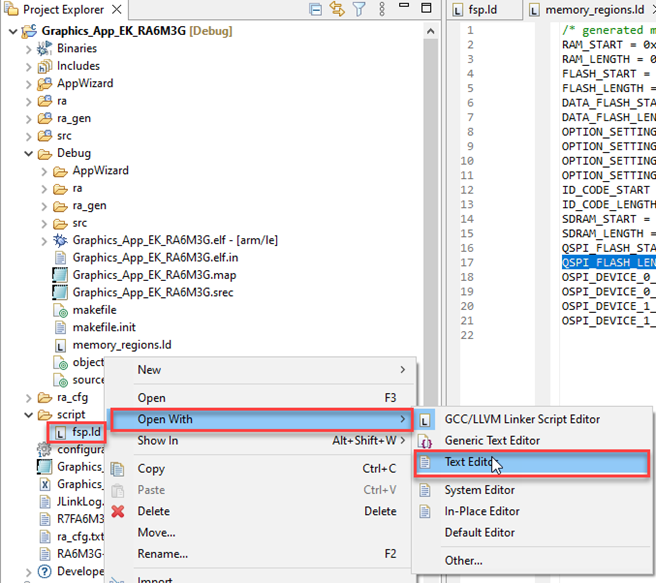656x583 pixels.
Task: Maximize the Project Explorer view
Action: click(426, 8)
